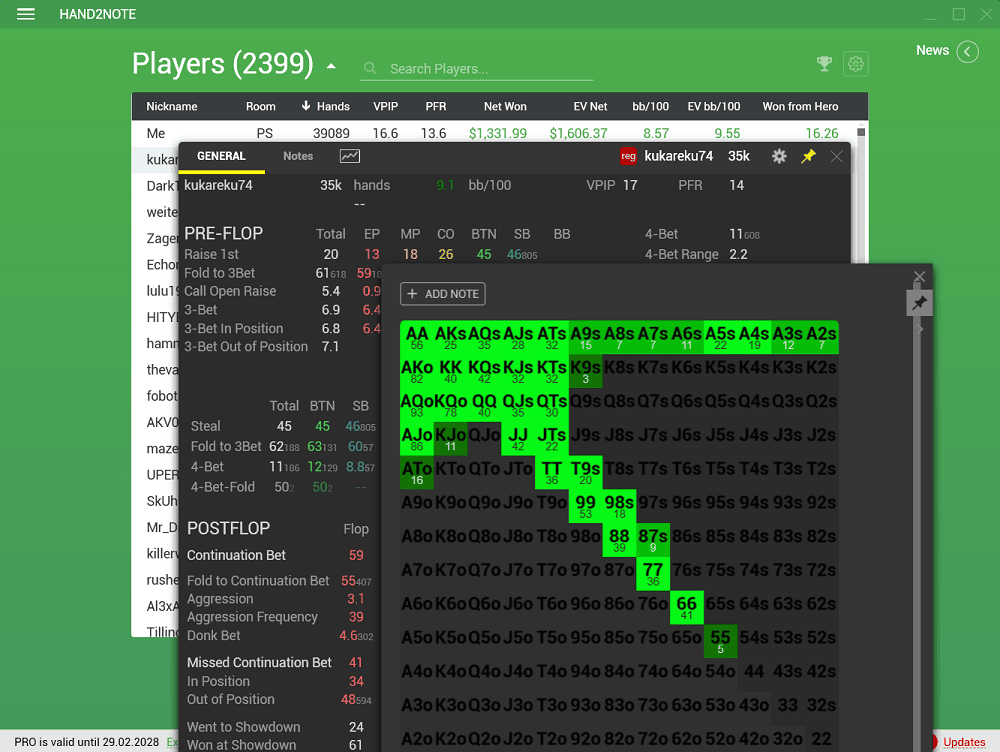Click the ATo hand cell
This screenshot has width=1000, height=752.
tap(417, 472)
